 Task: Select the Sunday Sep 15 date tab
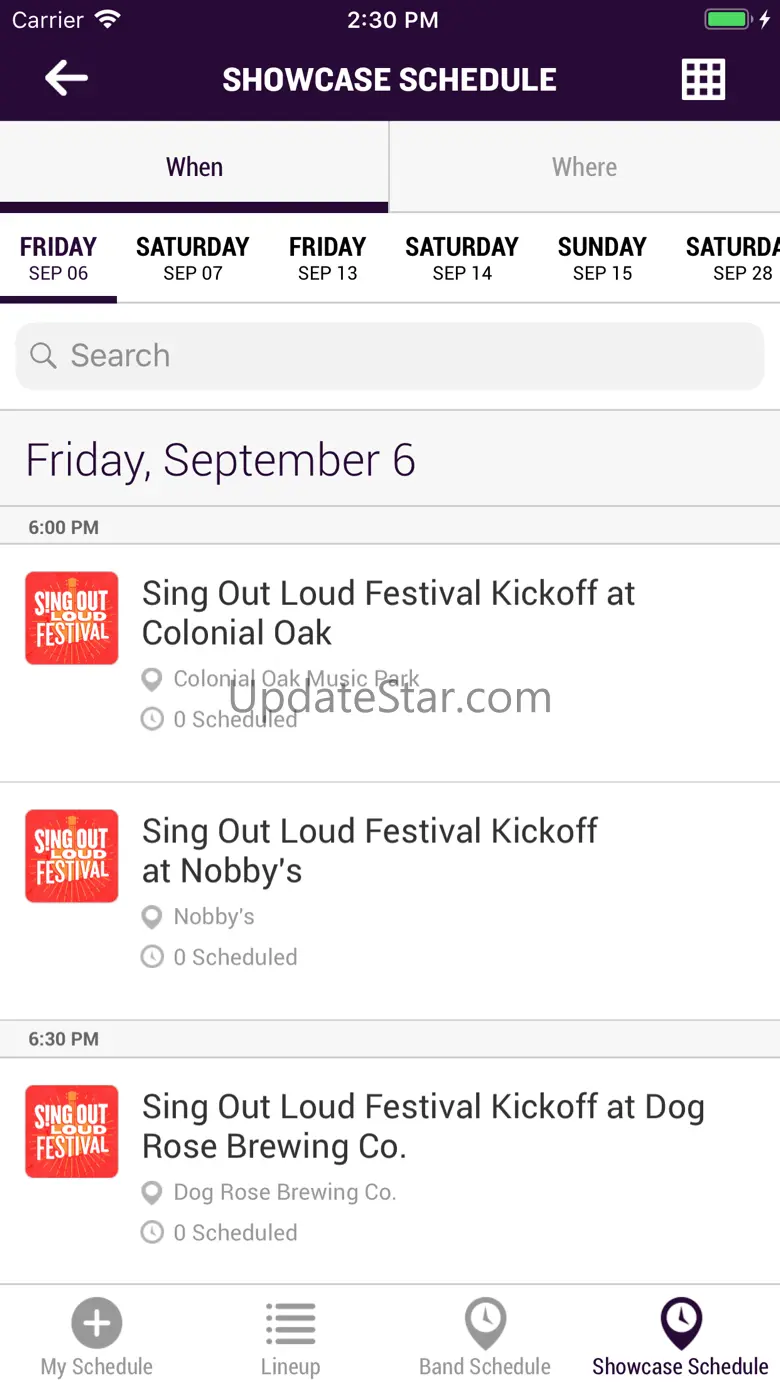pos(602,259)
